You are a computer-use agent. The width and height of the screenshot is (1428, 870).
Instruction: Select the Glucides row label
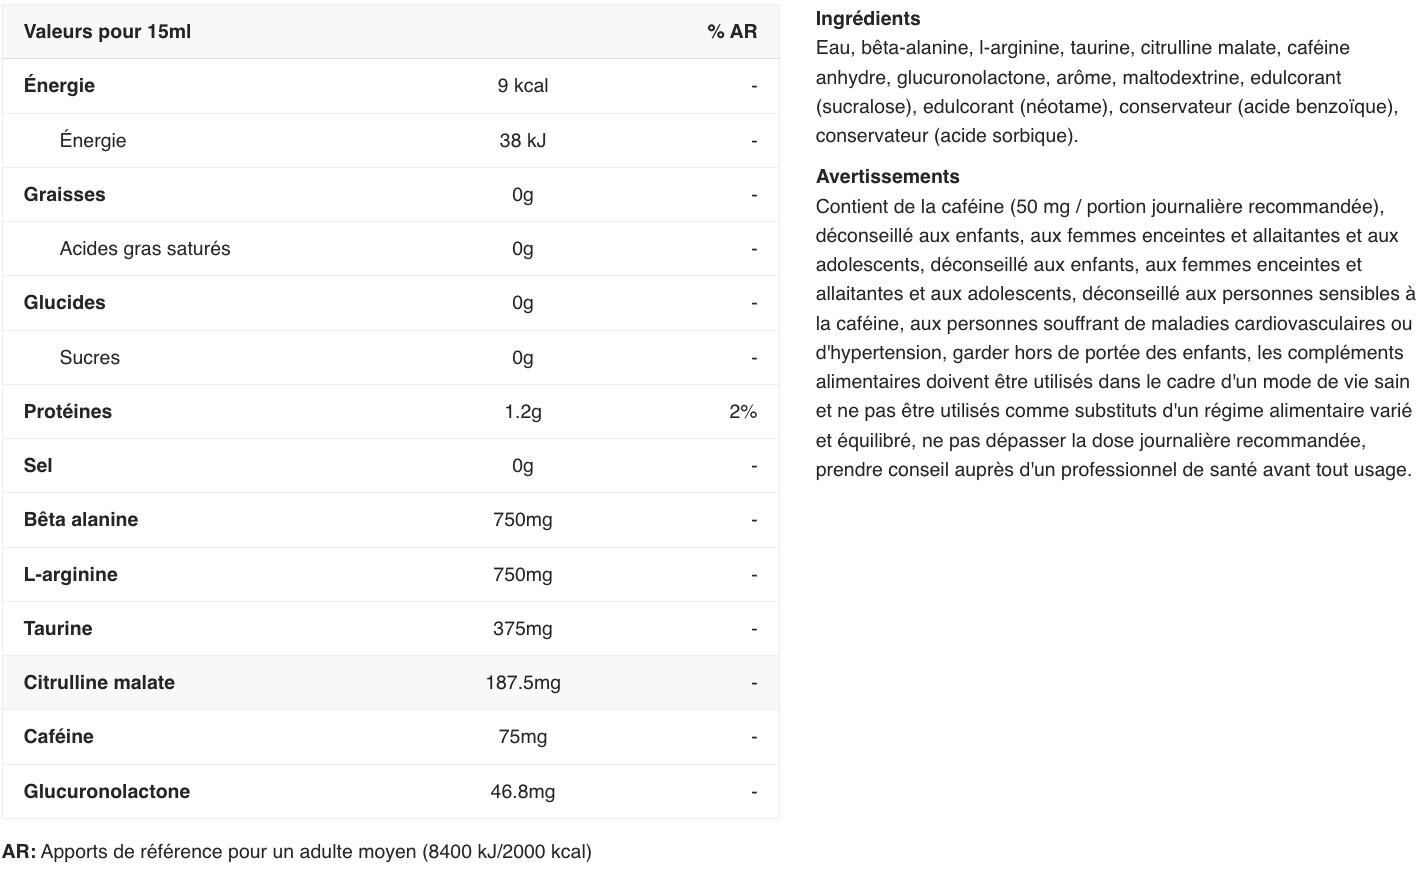coord(64,303)
